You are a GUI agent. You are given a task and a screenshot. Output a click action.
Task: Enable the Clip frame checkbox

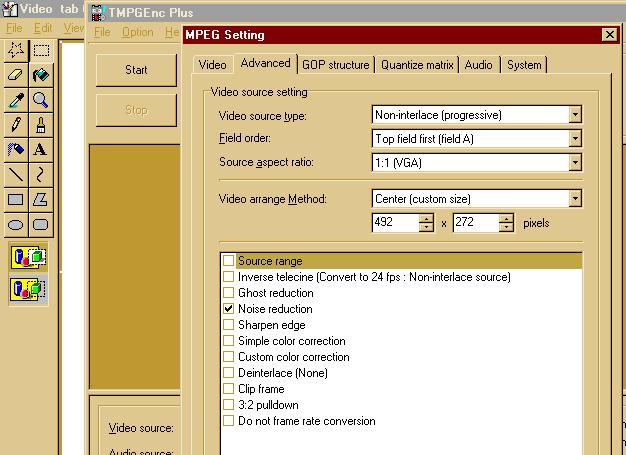pos(228,389)
